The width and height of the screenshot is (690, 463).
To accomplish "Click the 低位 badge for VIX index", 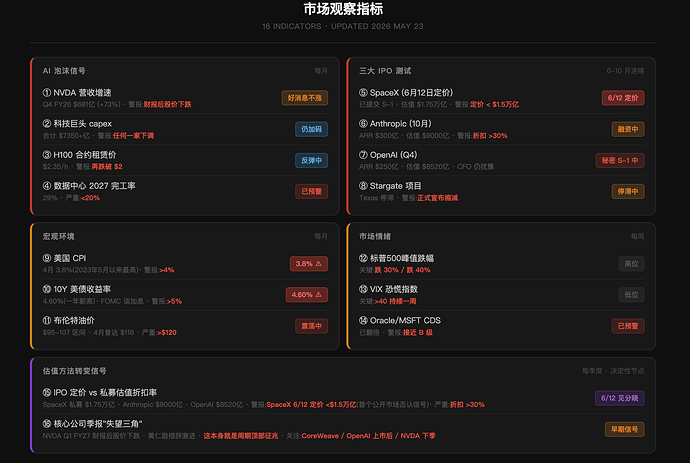I will (x=631, y=294).
